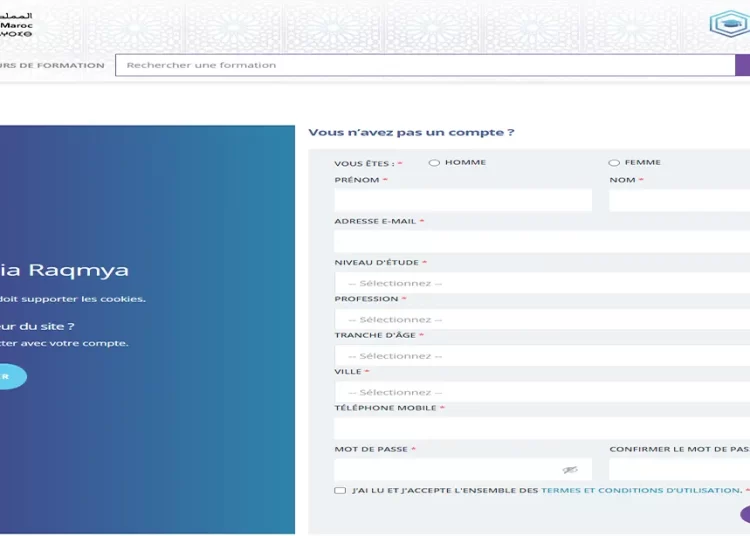Click the cyan button in the left panel
Screen dimensions: 750x536
10,377
